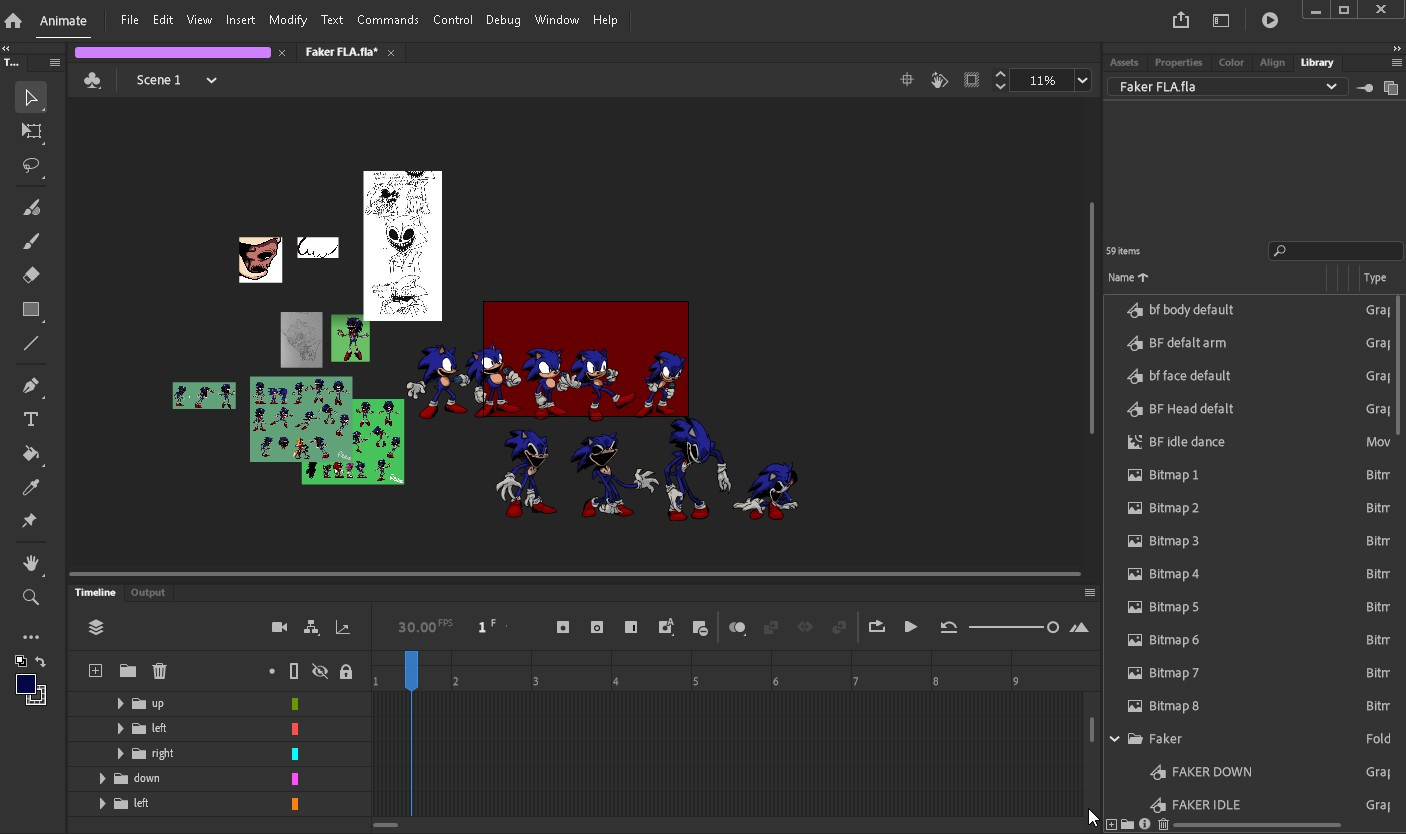Enable Onion Skin on the timeline
The height and width of the screenshot is (834, 1406).
[738, 627]
